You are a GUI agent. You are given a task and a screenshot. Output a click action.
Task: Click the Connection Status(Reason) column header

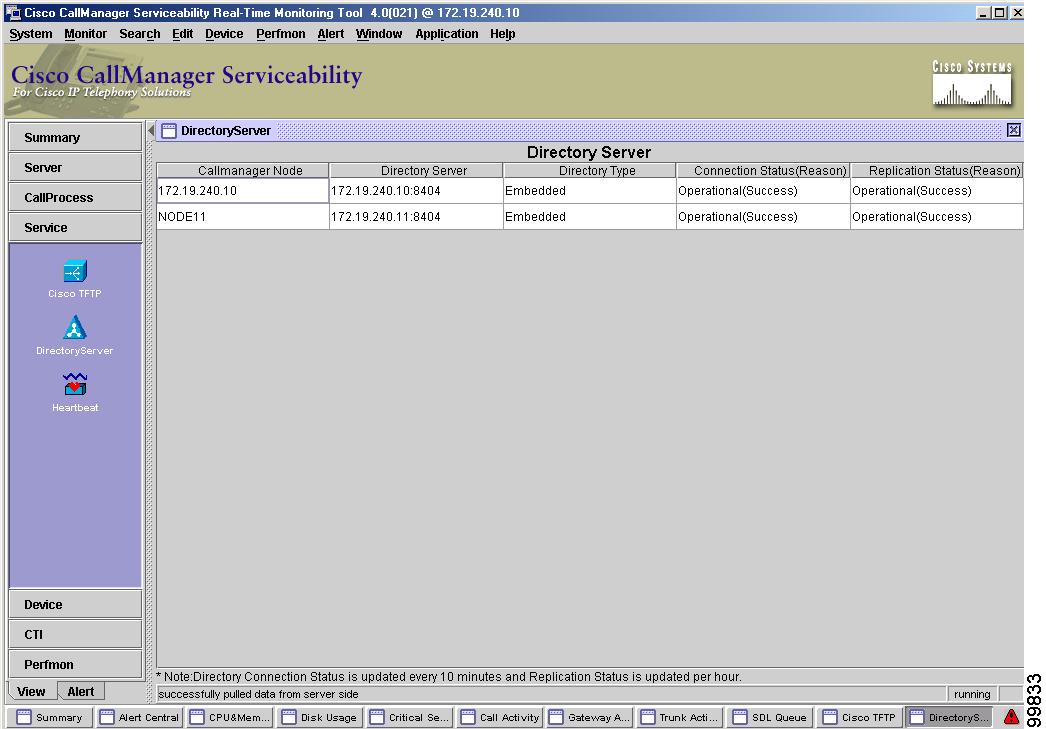[763, 171]
